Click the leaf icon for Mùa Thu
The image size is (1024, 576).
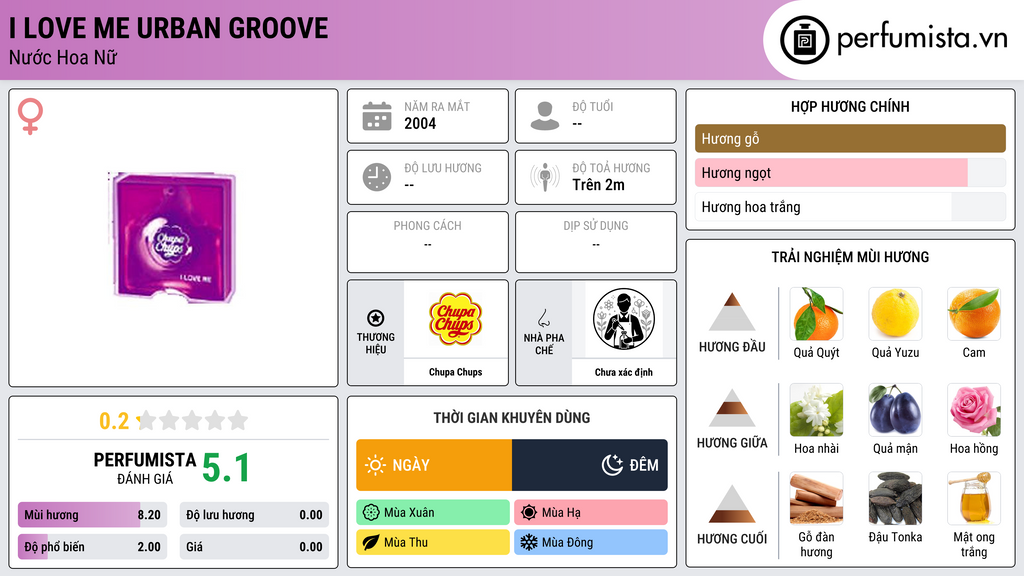371,542
